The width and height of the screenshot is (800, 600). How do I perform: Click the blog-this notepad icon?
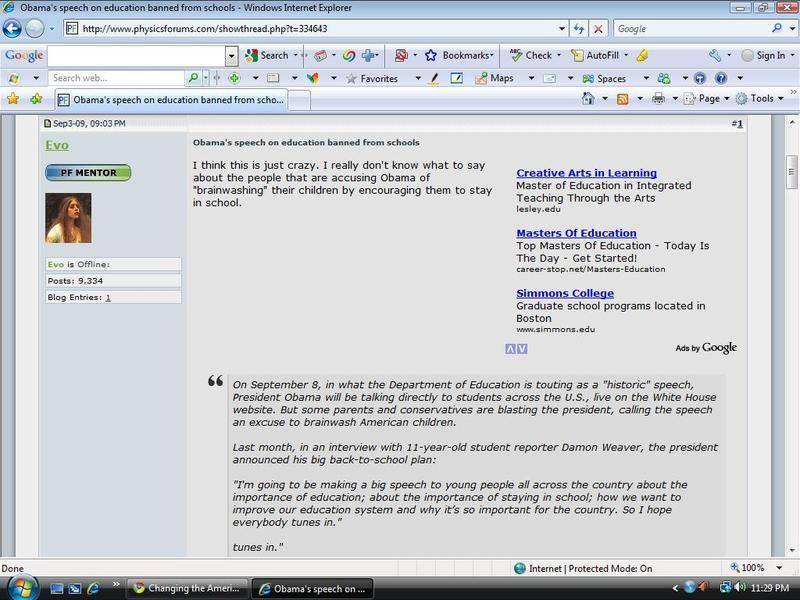pyautogui.click(x=457, y=78)
